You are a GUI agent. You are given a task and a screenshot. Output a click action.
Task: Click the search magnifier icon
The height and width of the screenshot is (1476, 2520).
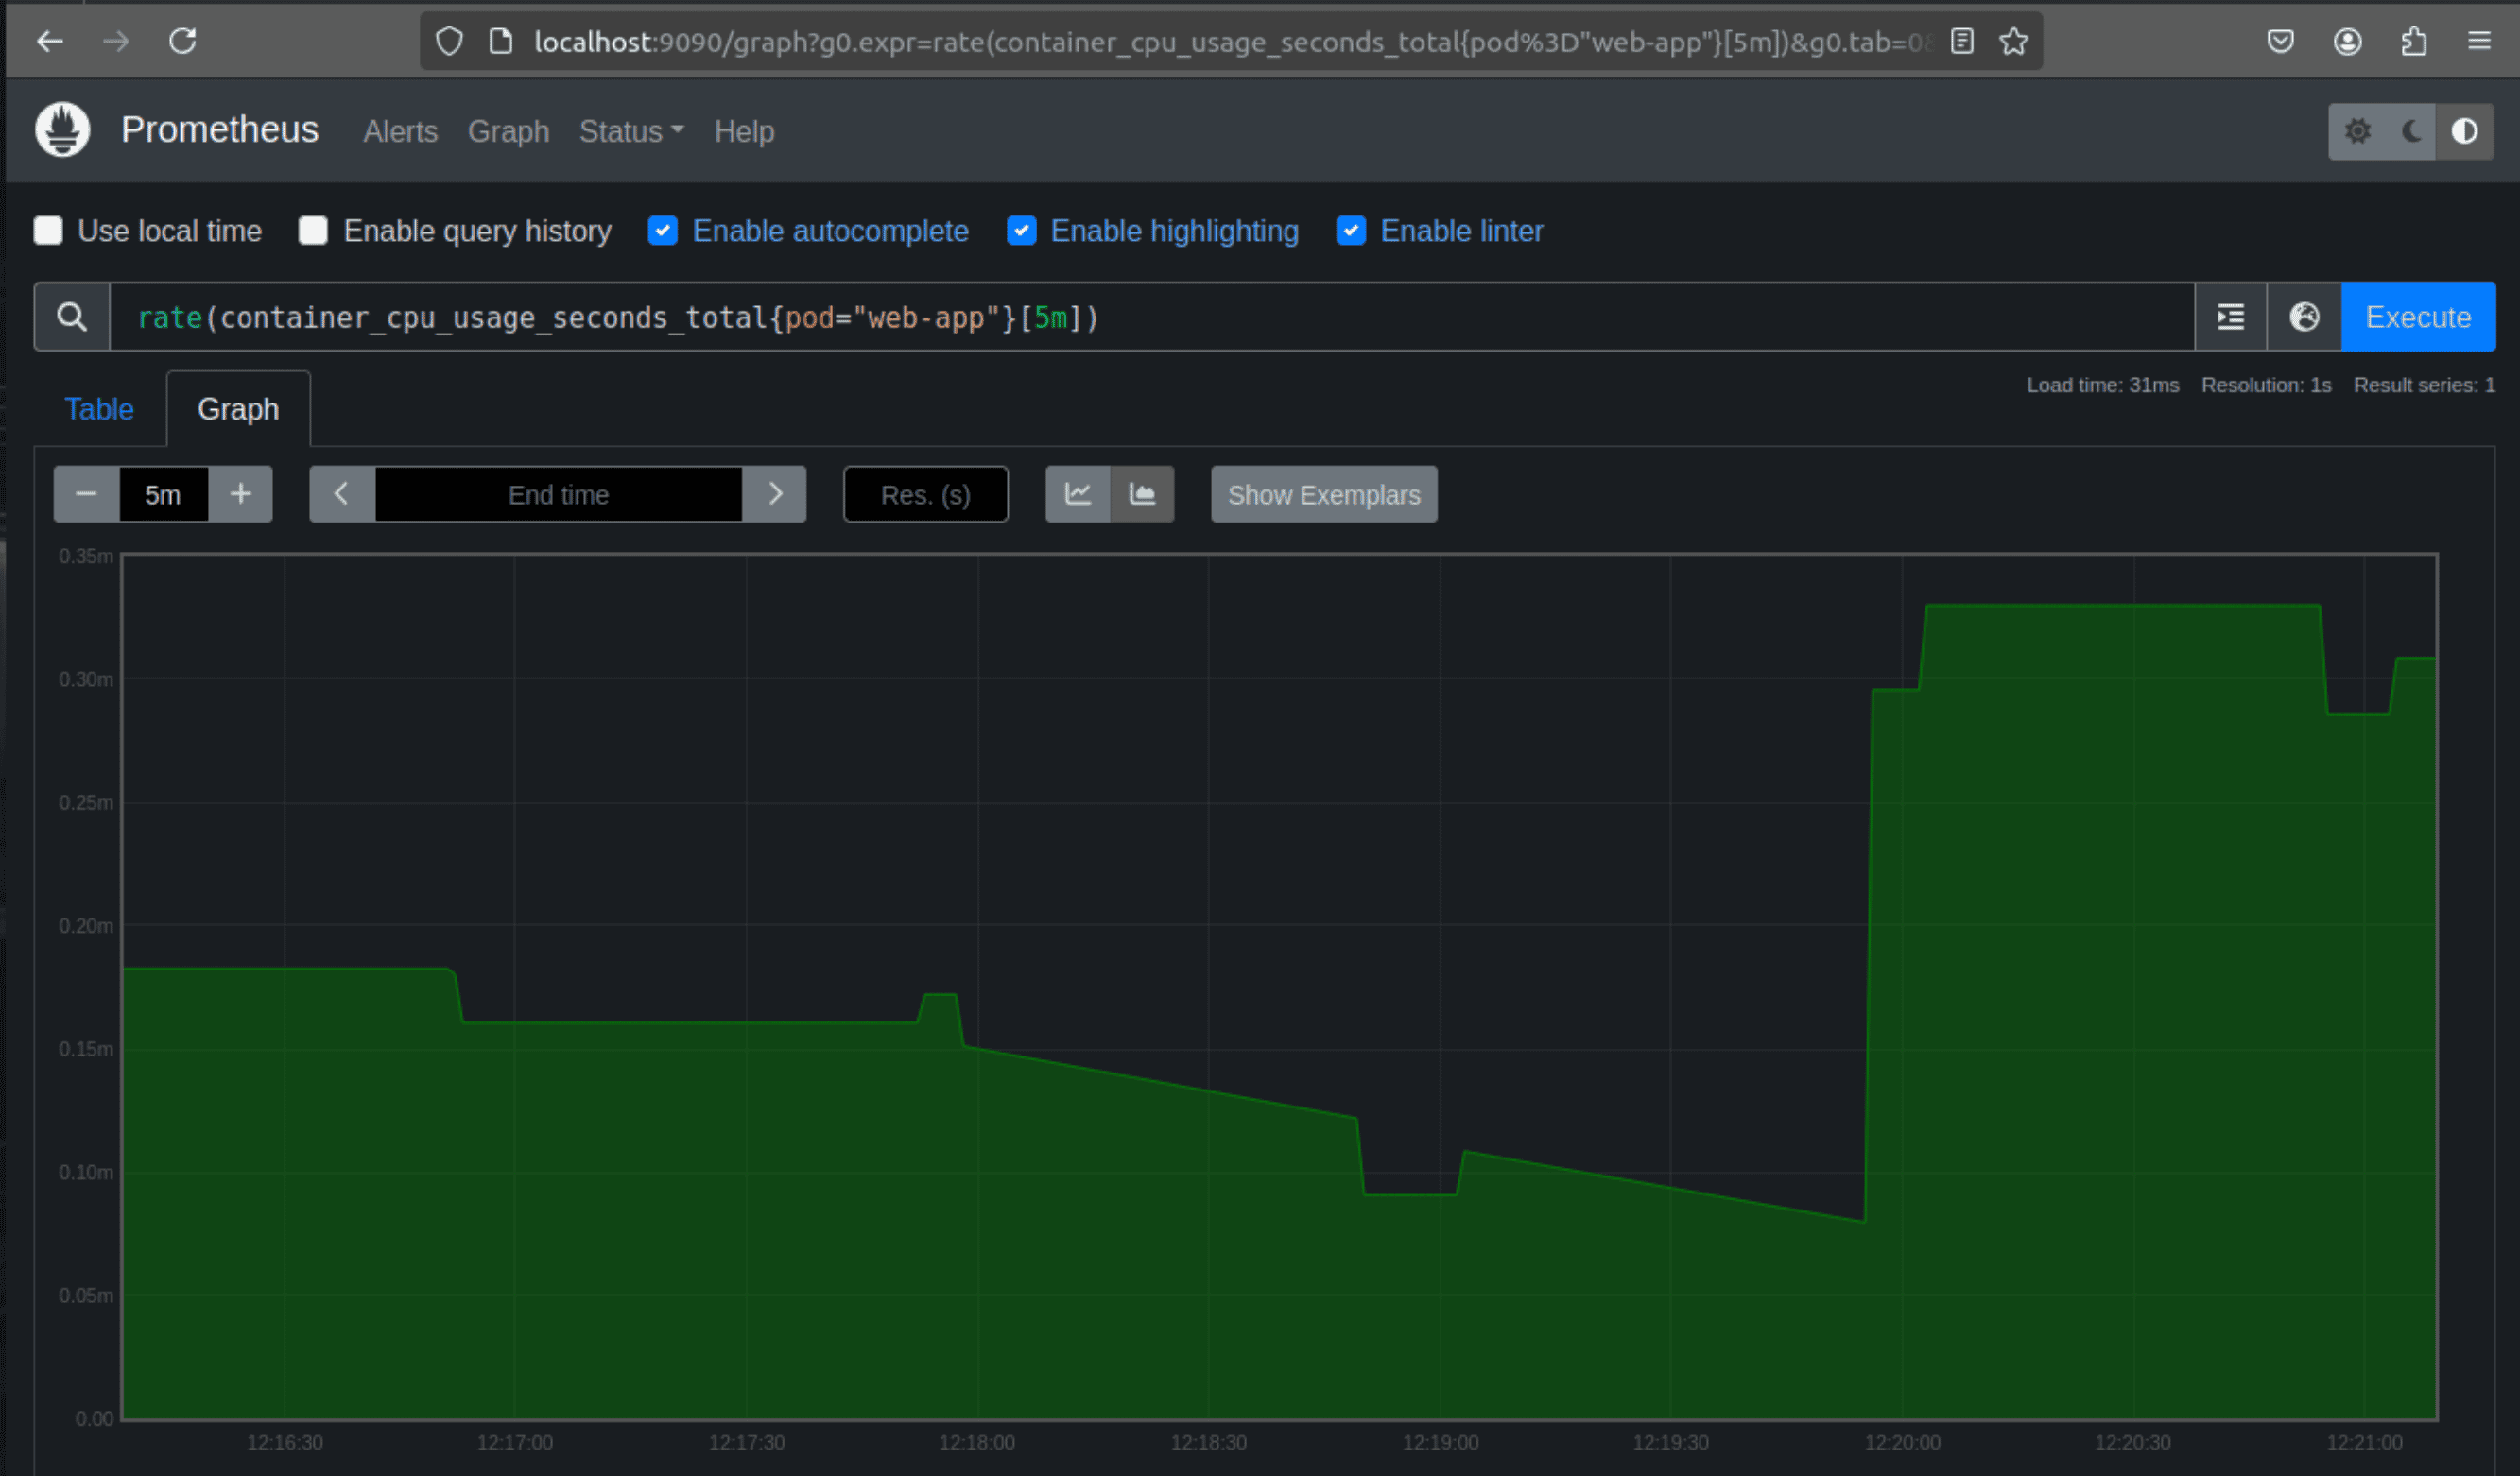click(x=72, y=317)
